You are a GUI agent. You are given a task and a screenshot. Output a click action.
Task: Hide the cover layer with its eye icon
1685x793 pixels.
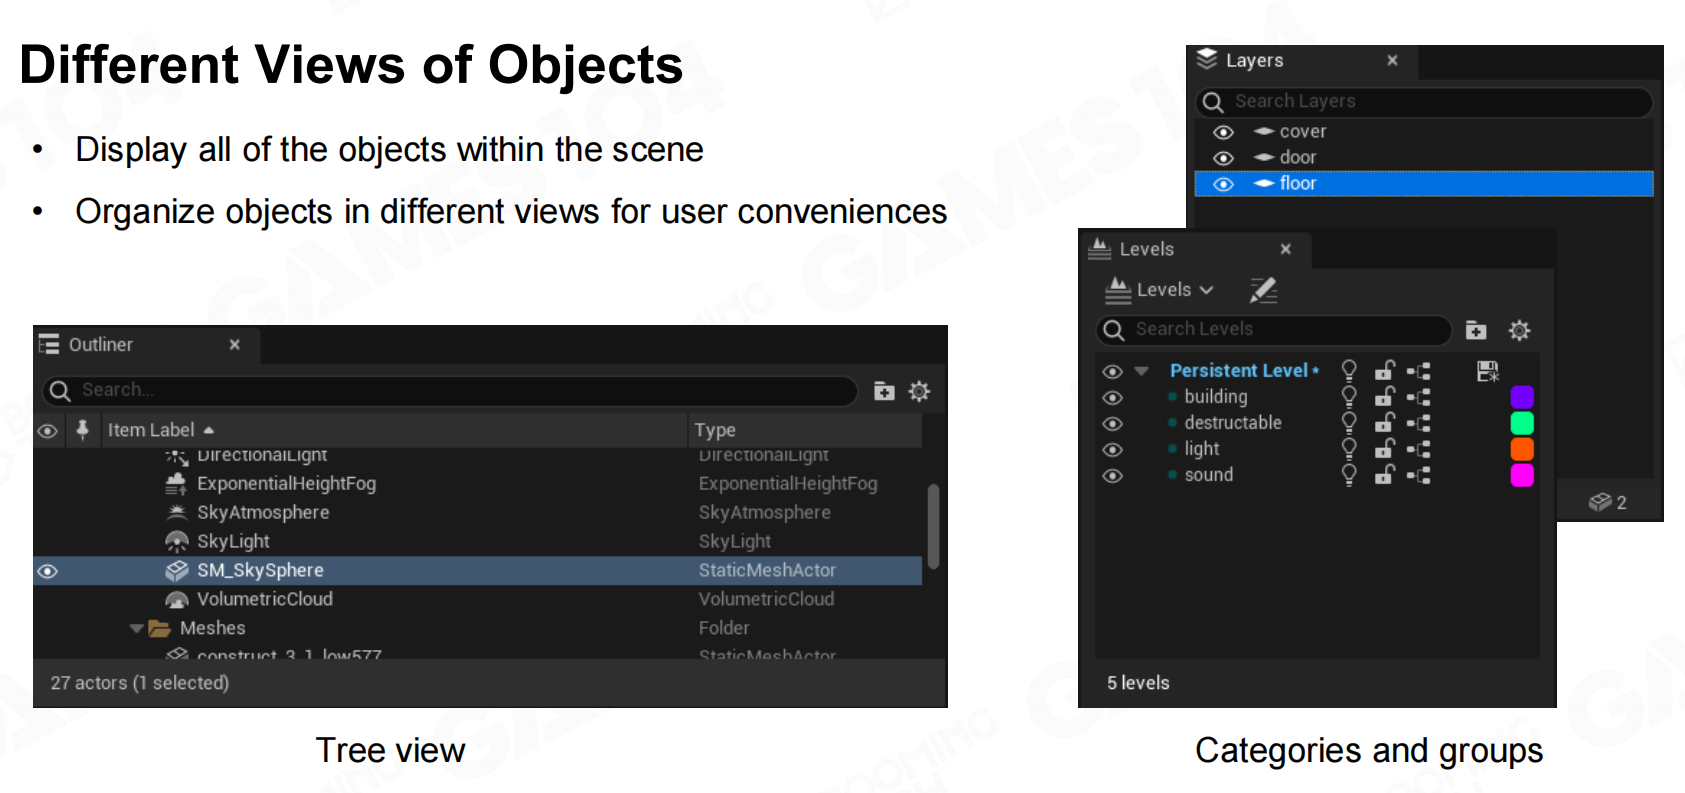pos(1223,132)
